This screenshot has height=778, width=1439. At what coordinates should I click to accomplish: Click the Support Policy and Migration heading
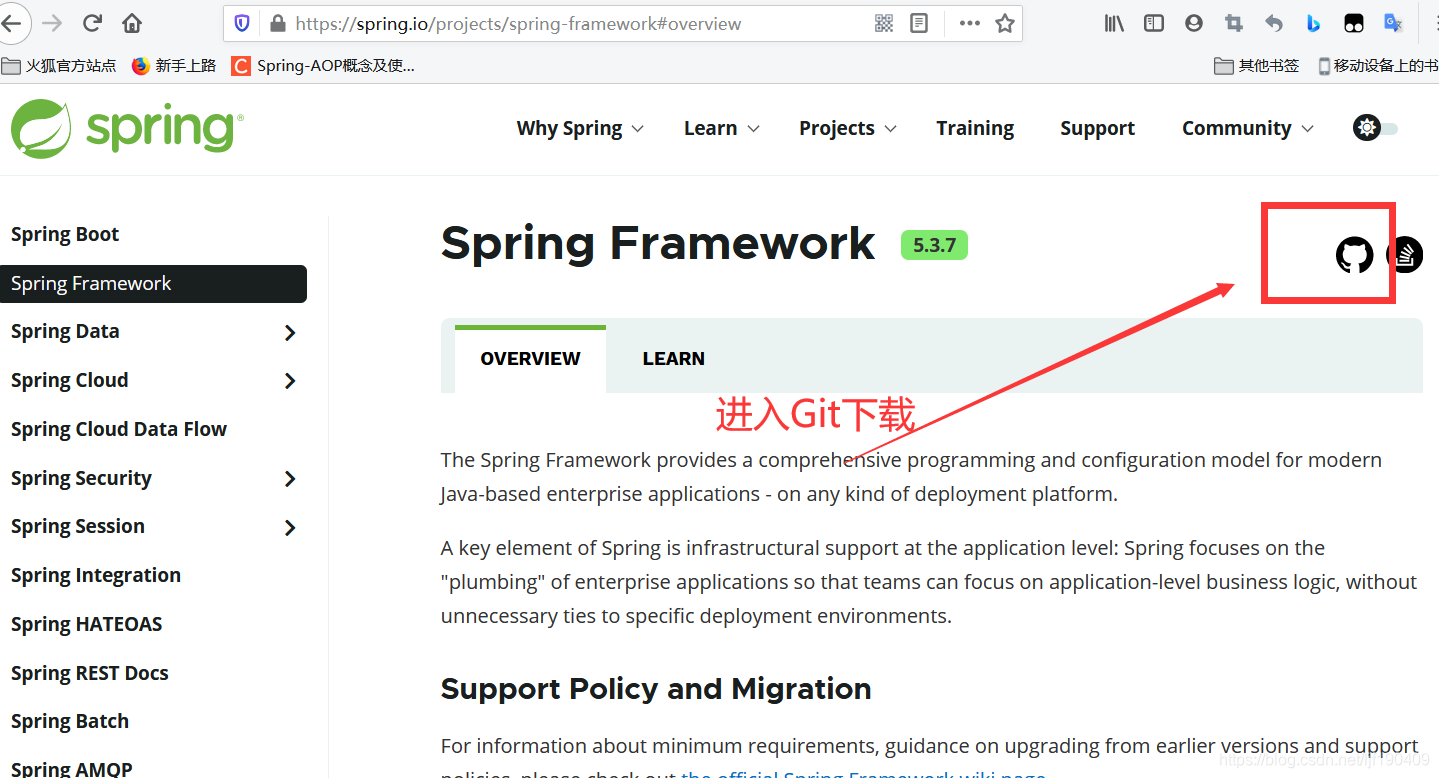pos(656,689)
